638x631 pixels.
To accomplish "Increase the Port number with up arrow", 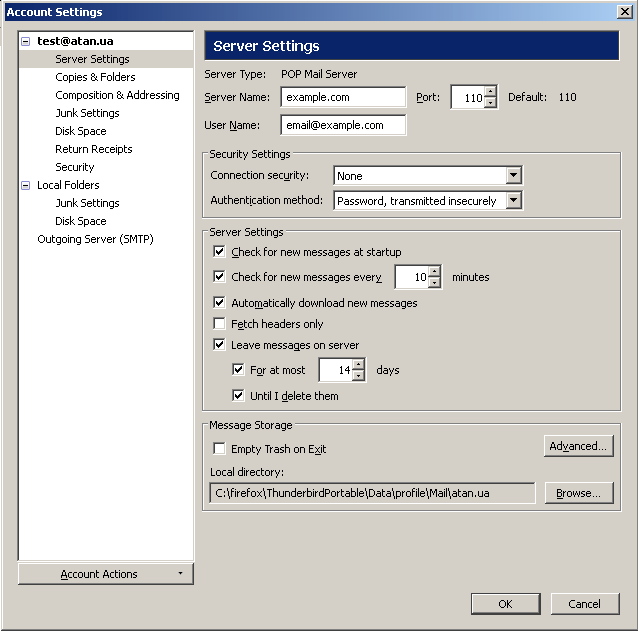I will (x=490, y=92).
